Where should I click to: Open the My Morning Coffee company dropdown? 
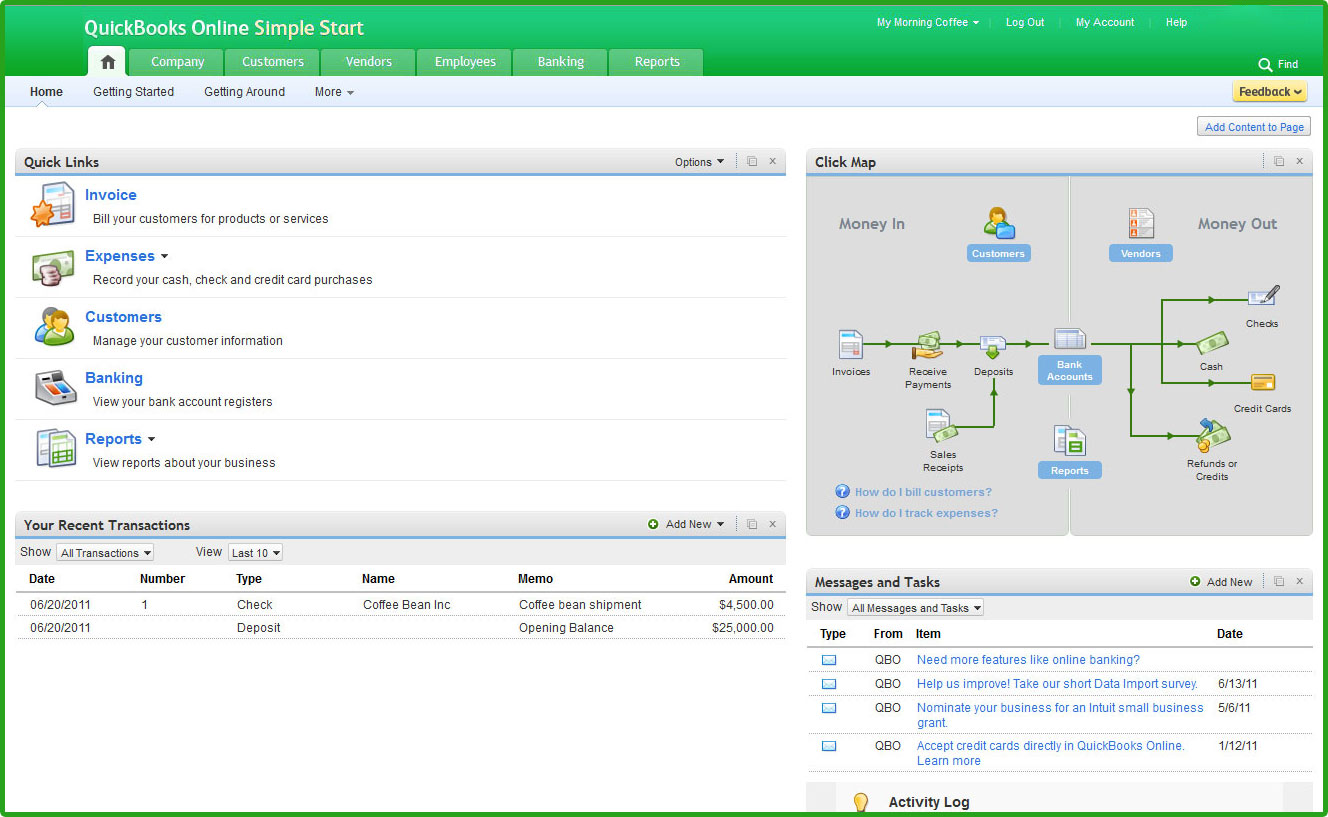[928, 22]
